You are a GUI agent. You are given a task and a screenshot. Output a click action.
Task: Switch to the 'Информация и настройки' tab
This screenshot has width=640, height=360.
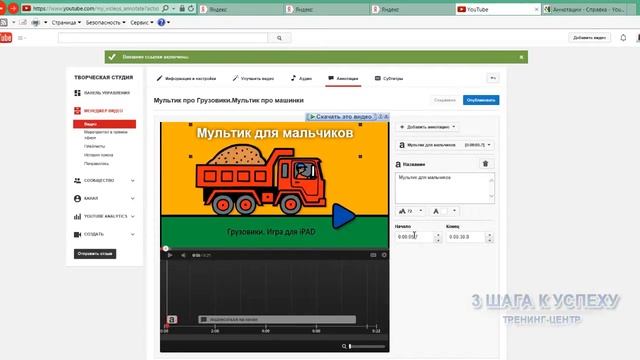[187, 78]
